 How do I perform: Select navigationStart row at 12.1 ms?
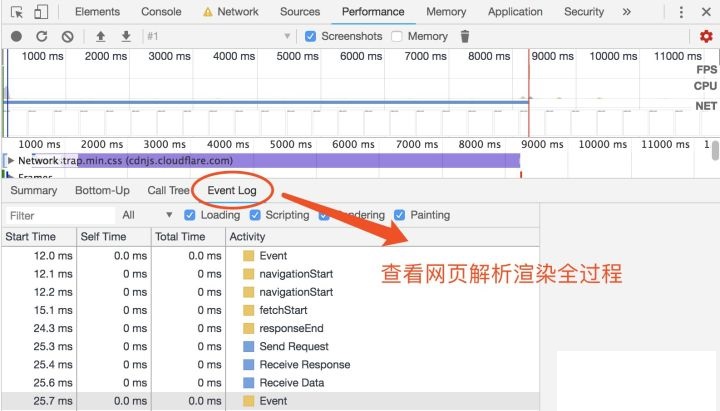pyautogui.click(x=270, y=274)
